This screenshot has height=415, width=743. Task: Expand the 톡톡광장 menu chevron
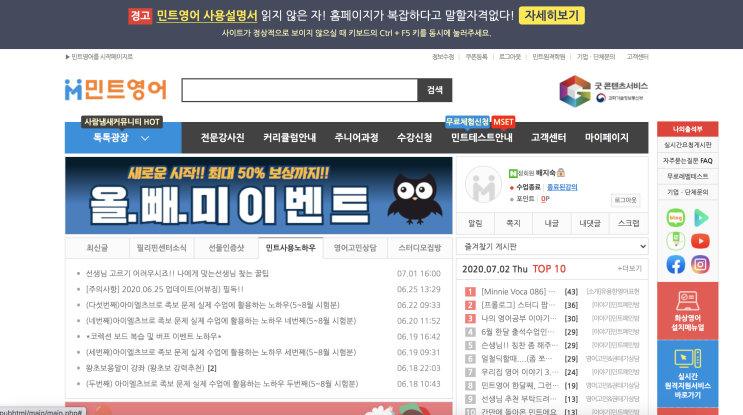[145, 138]
